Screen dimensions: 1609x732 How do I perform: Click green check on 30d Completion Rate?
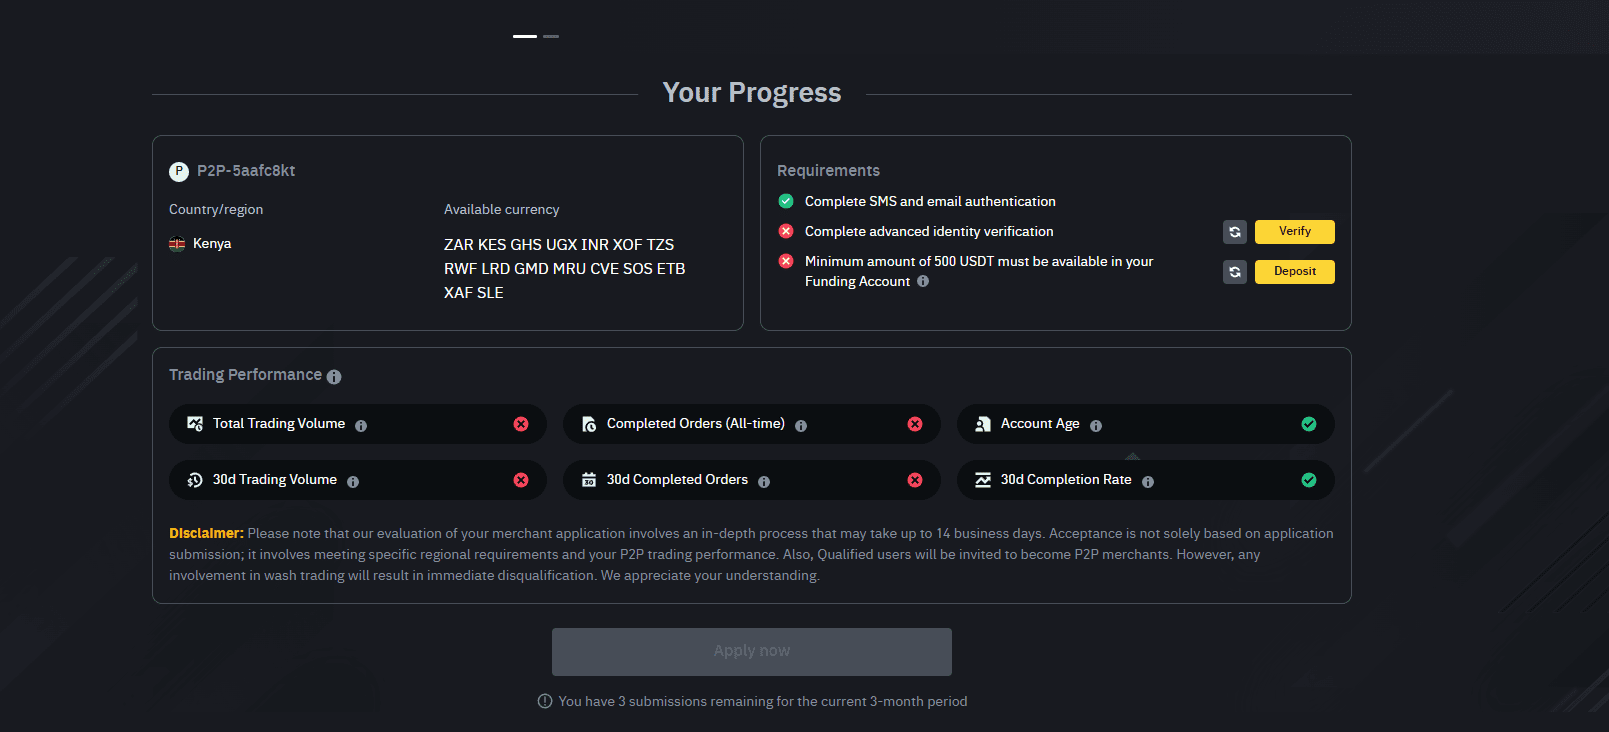1309,480
